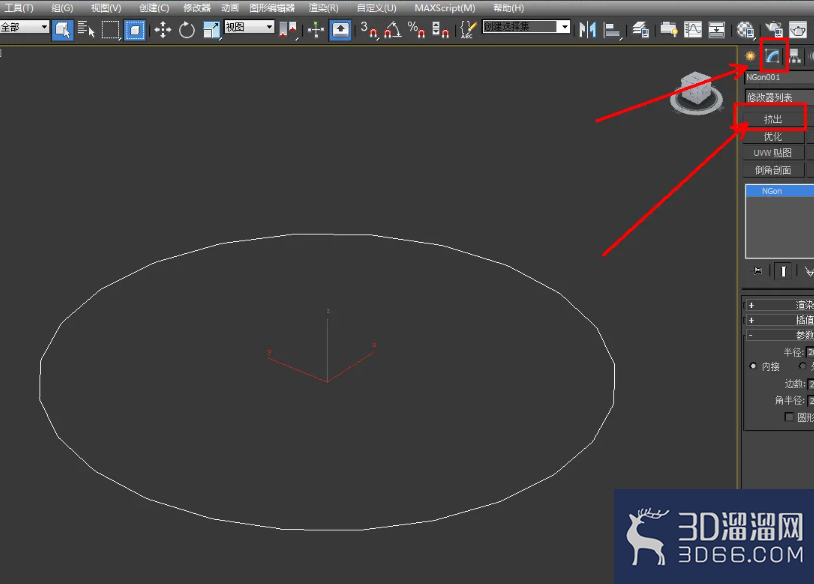Toggle Percent Snap
Screen dimensions: 814x584
click(x=416, y=30)
